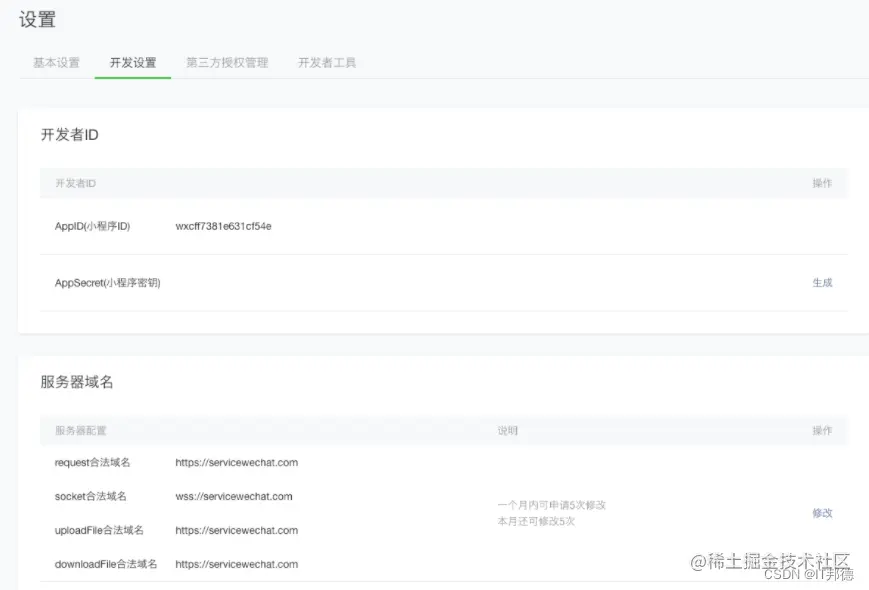Click 生成 to generate a new AppSecret
The image size is (869, 590).
tap(822, 283)
